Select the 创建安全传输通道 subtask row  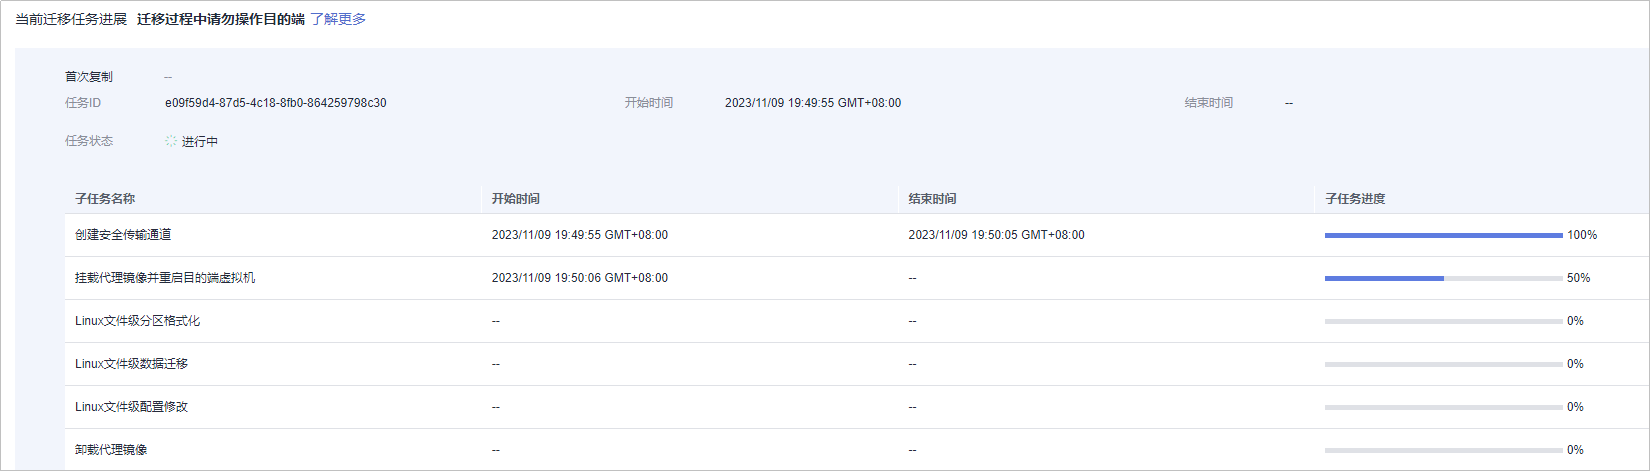pos(857,235)
